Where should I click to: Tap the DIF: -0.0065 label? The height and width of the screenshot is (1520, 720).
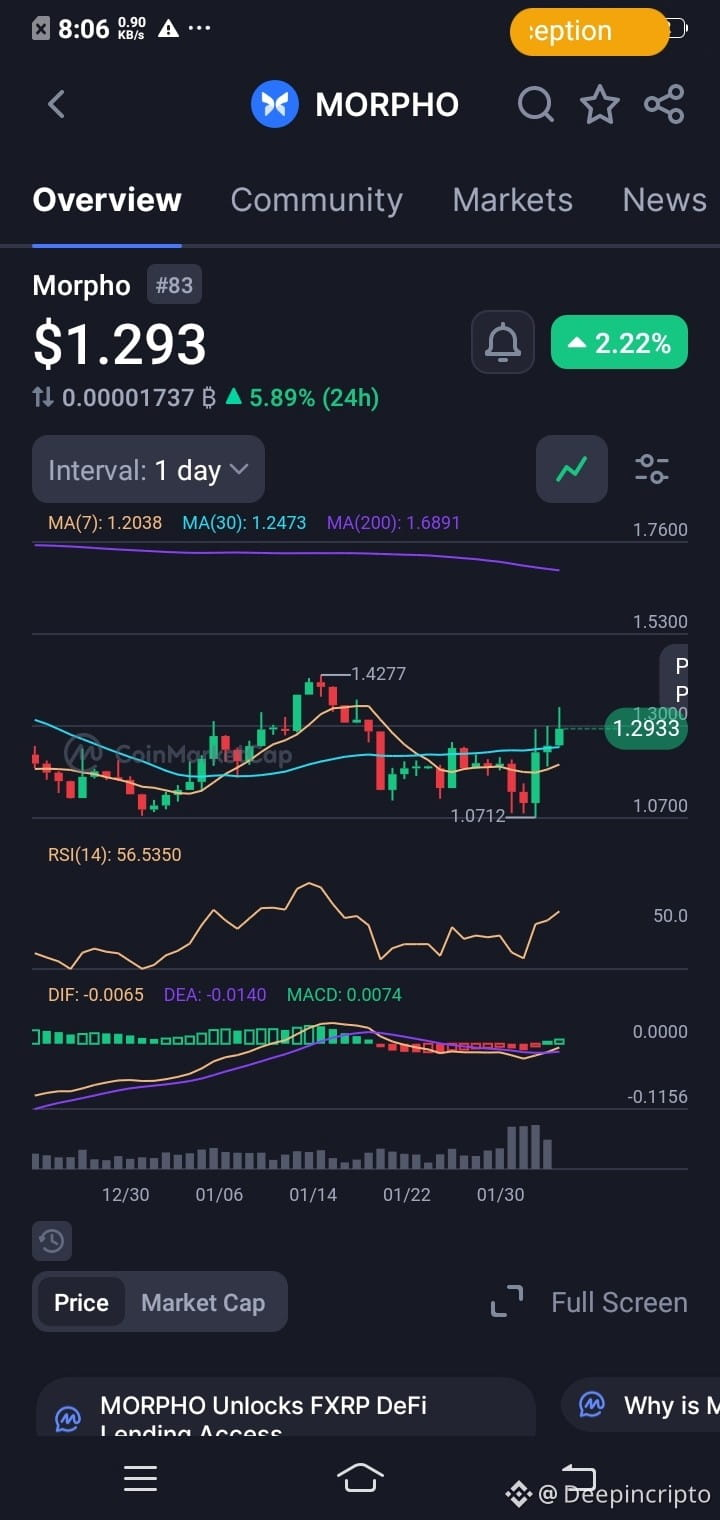(x=96, y=994)
